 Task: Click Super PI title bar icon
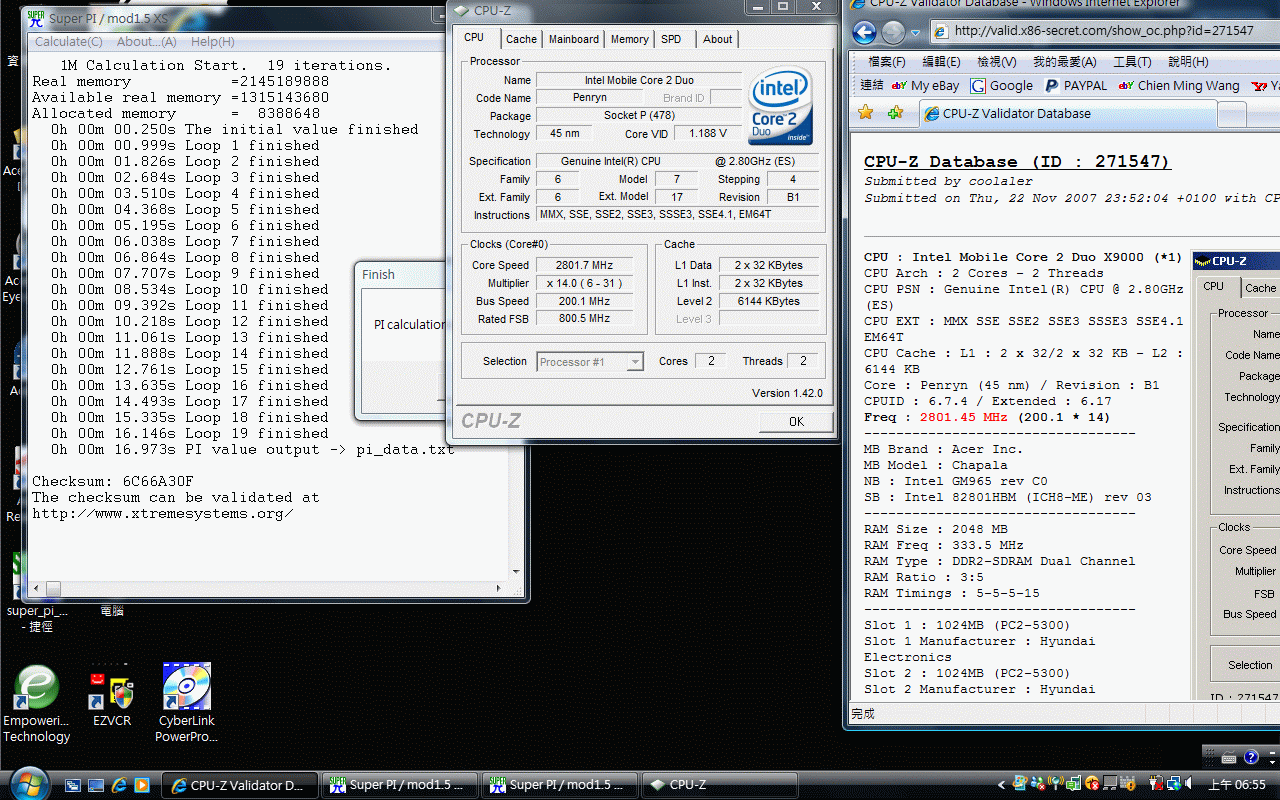pyautogui.click(x=36, y=18)
